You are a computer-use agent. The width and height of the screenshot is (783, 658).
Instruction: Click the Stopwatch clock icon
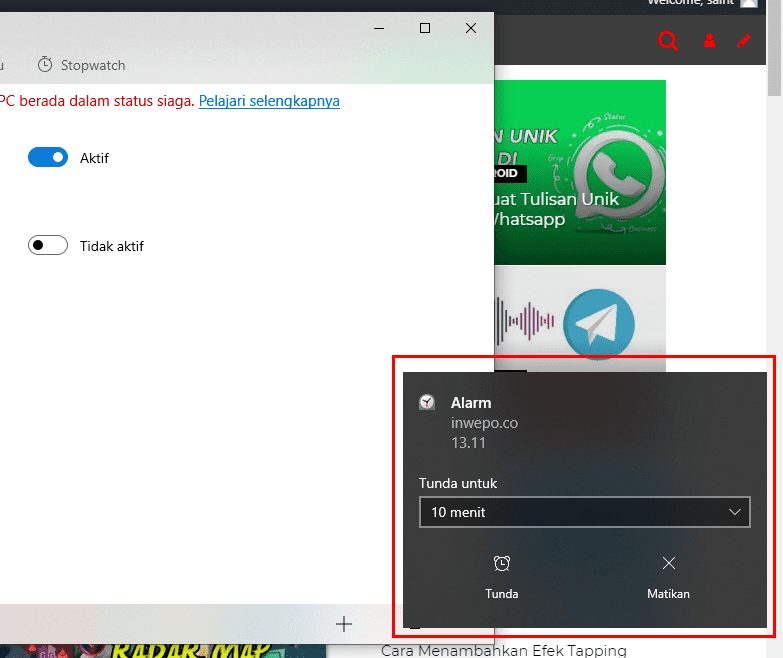click(45, 64)
